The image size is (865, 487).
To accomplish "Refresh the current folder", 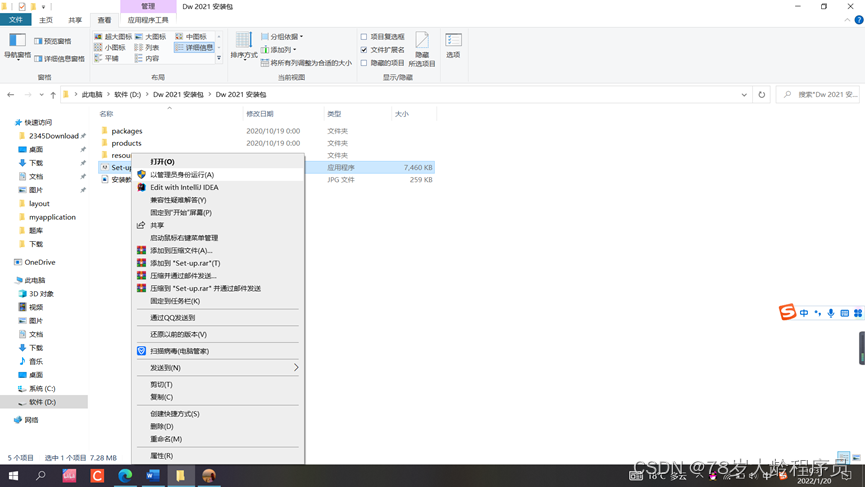I will 761,94.
